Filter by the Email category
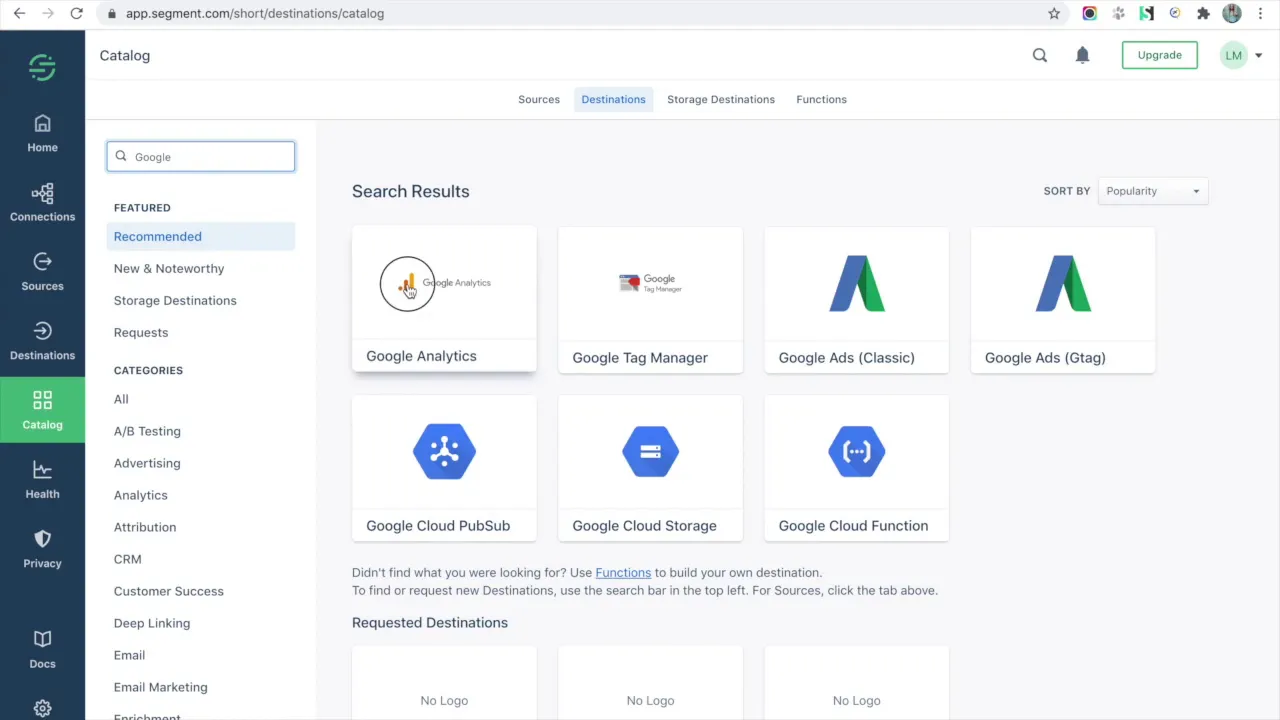Image resolution: width=1280 pixels, height=720 pixels. coord(129,655)
